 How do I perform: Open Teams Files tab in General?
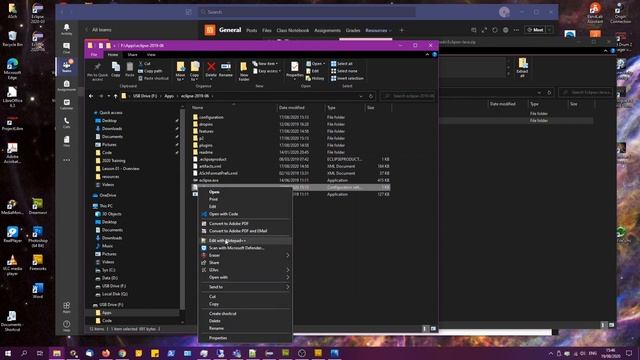[x=267, y=30]
